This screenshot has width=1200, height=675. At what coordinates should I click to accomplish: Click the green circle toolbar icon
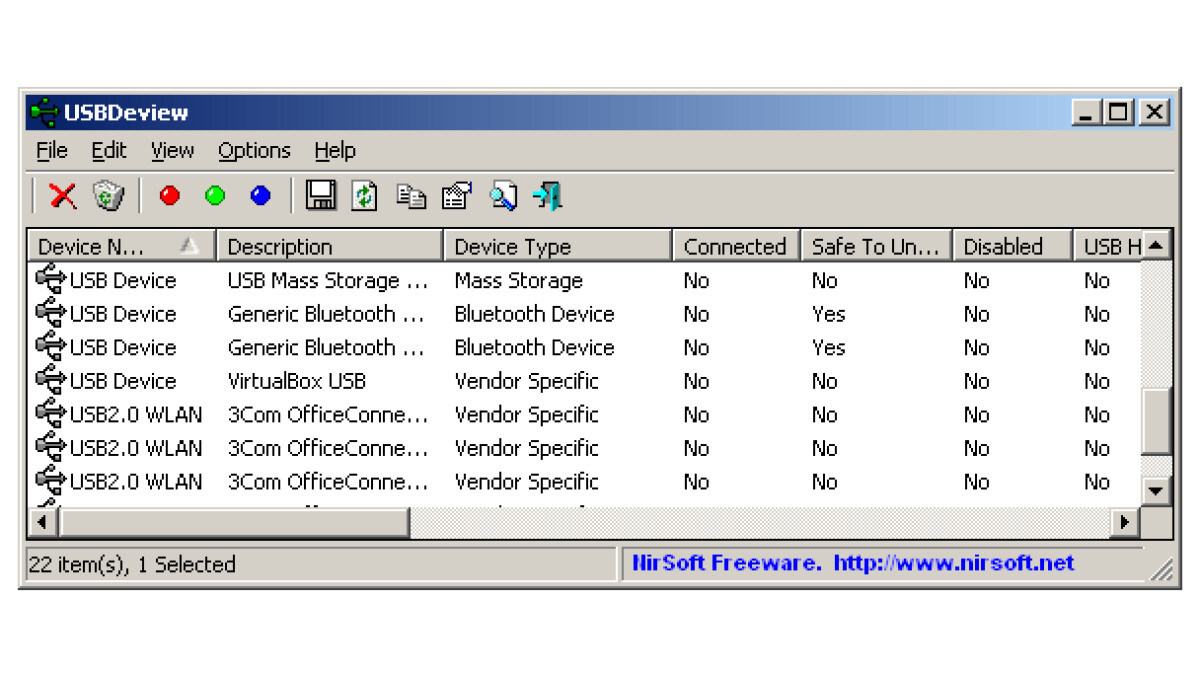tap(215, 196)
